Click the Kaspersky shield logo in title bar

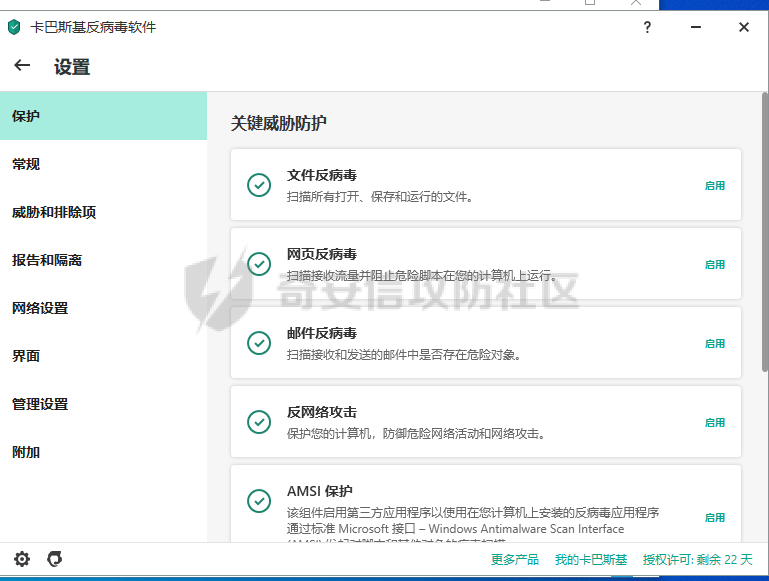click(x=14, y=27)
